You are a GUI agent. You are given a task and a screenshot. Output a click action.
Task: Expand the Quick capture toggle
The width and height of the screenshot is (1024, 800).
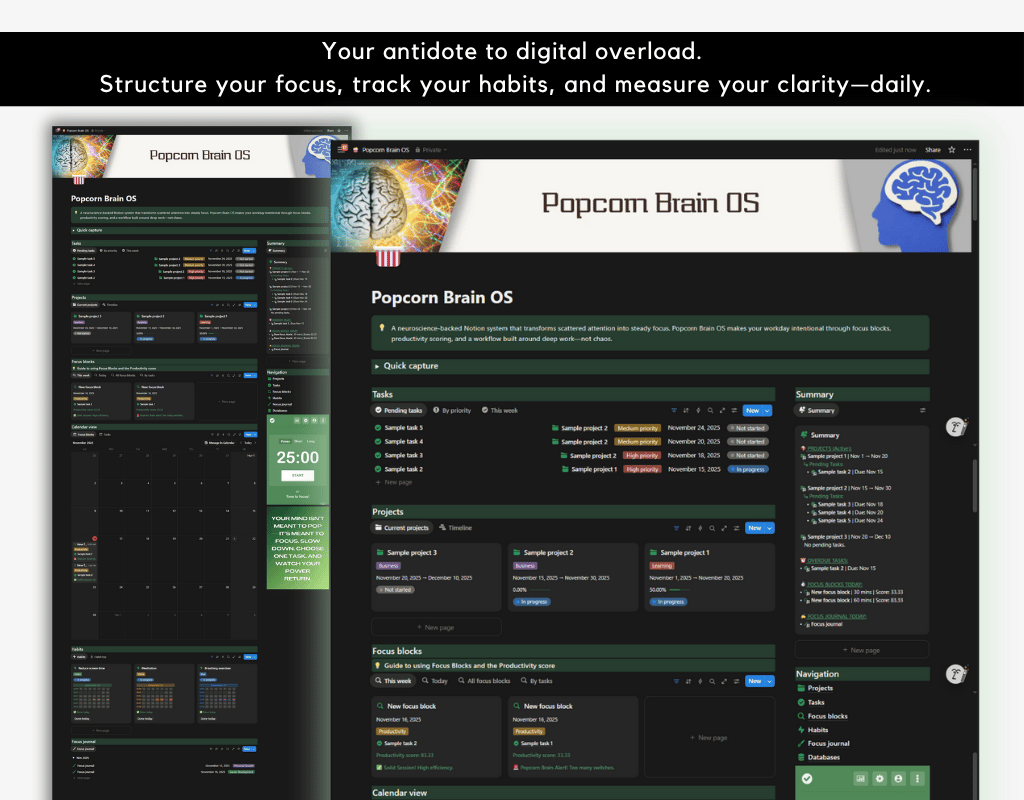tap(377, 366)
